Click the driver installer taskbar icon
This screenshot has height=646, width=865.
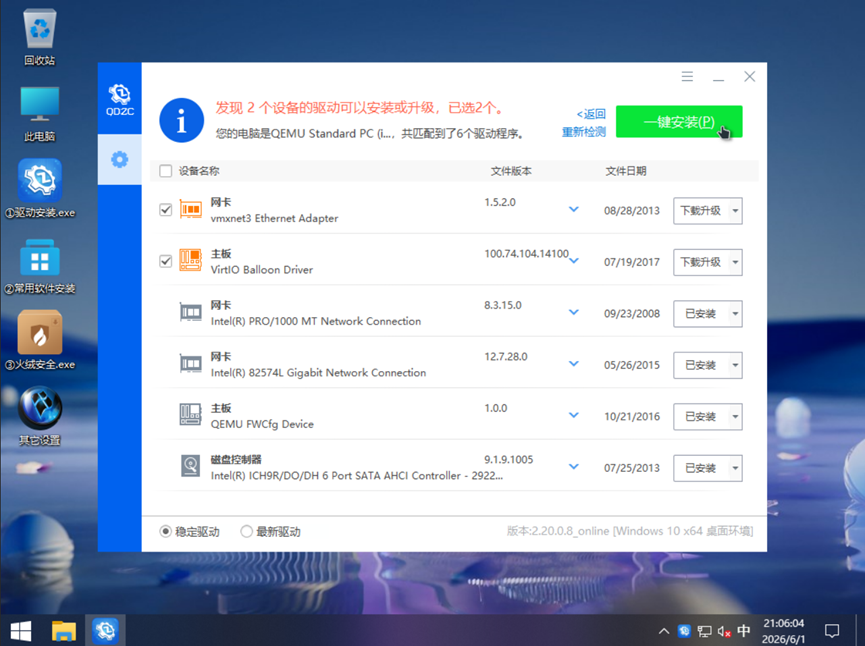pyautogui.click(x=105, y=631)
